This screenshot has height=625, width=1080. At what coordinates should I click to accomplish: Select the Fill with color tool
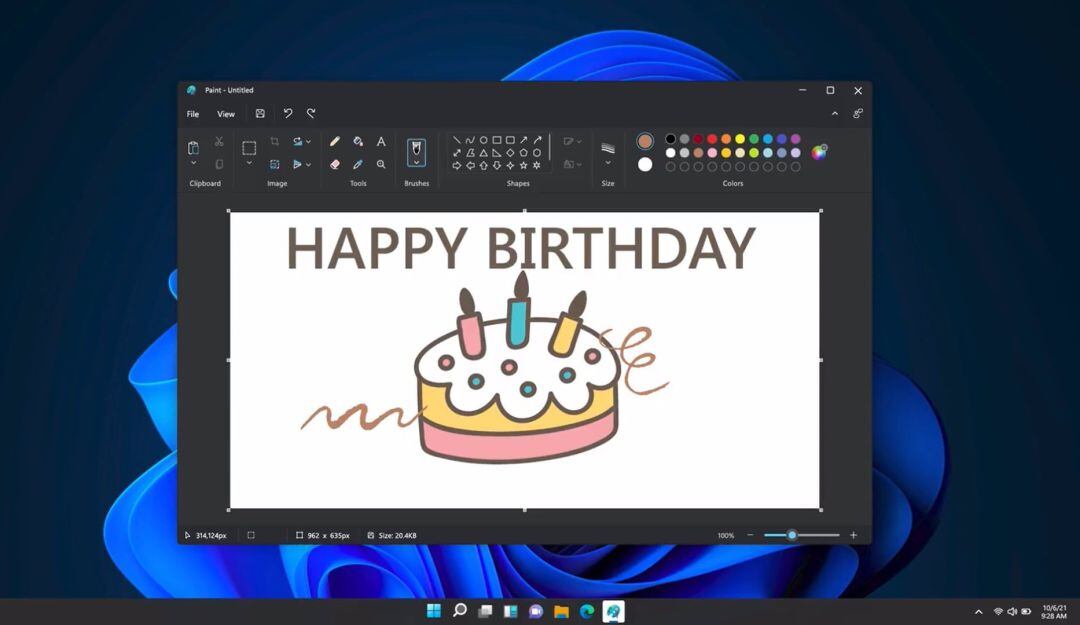(x=356, y=142)
